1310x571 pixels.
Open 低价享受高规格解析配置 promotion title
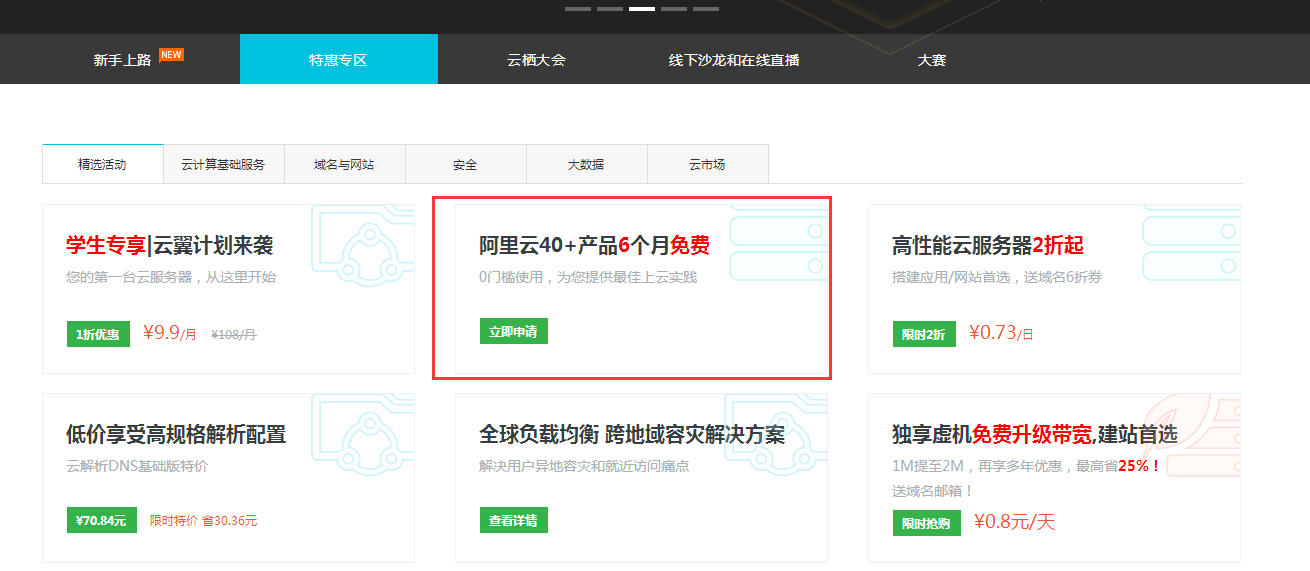click(x=176, y=434)
